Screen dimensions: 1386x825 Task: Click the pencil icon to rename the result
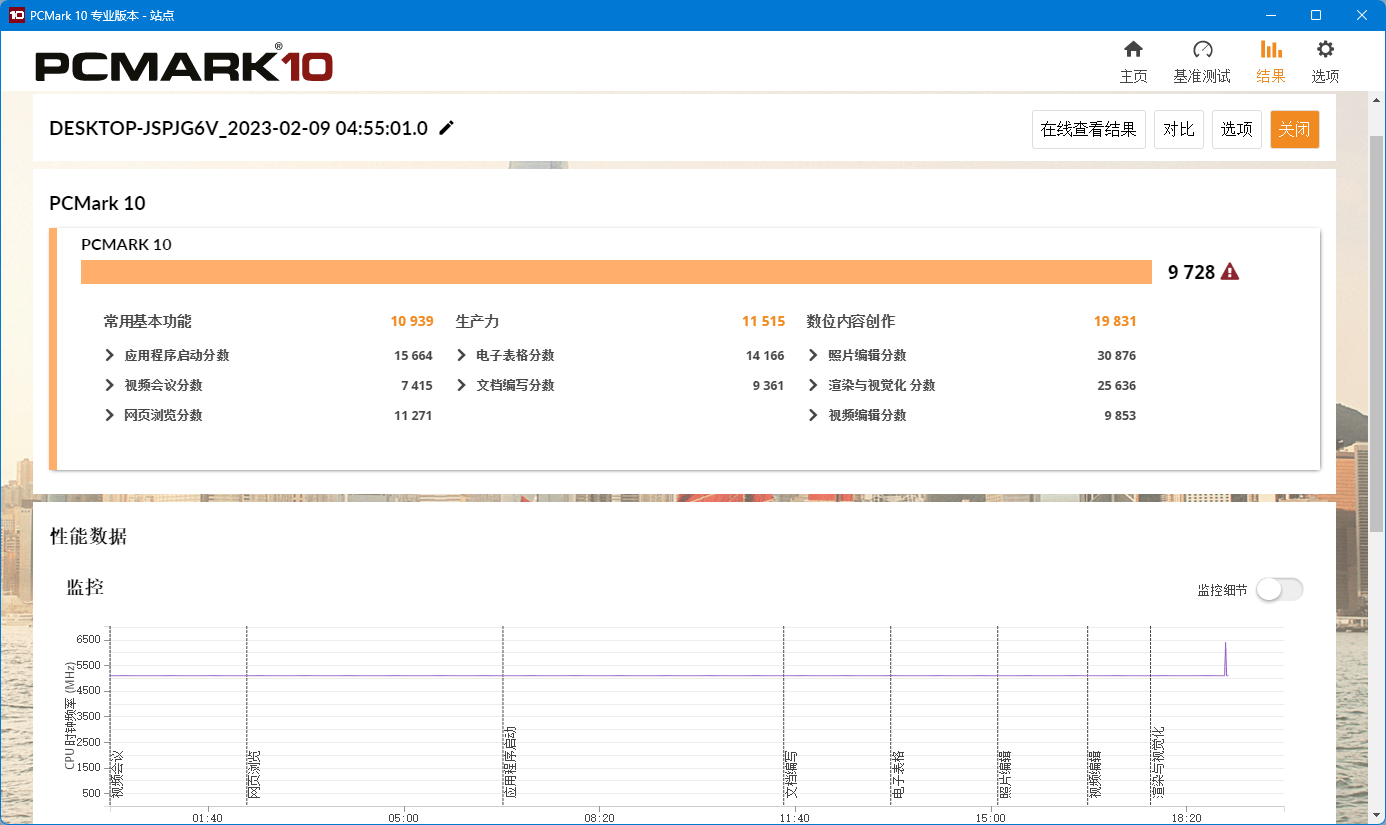447,128
